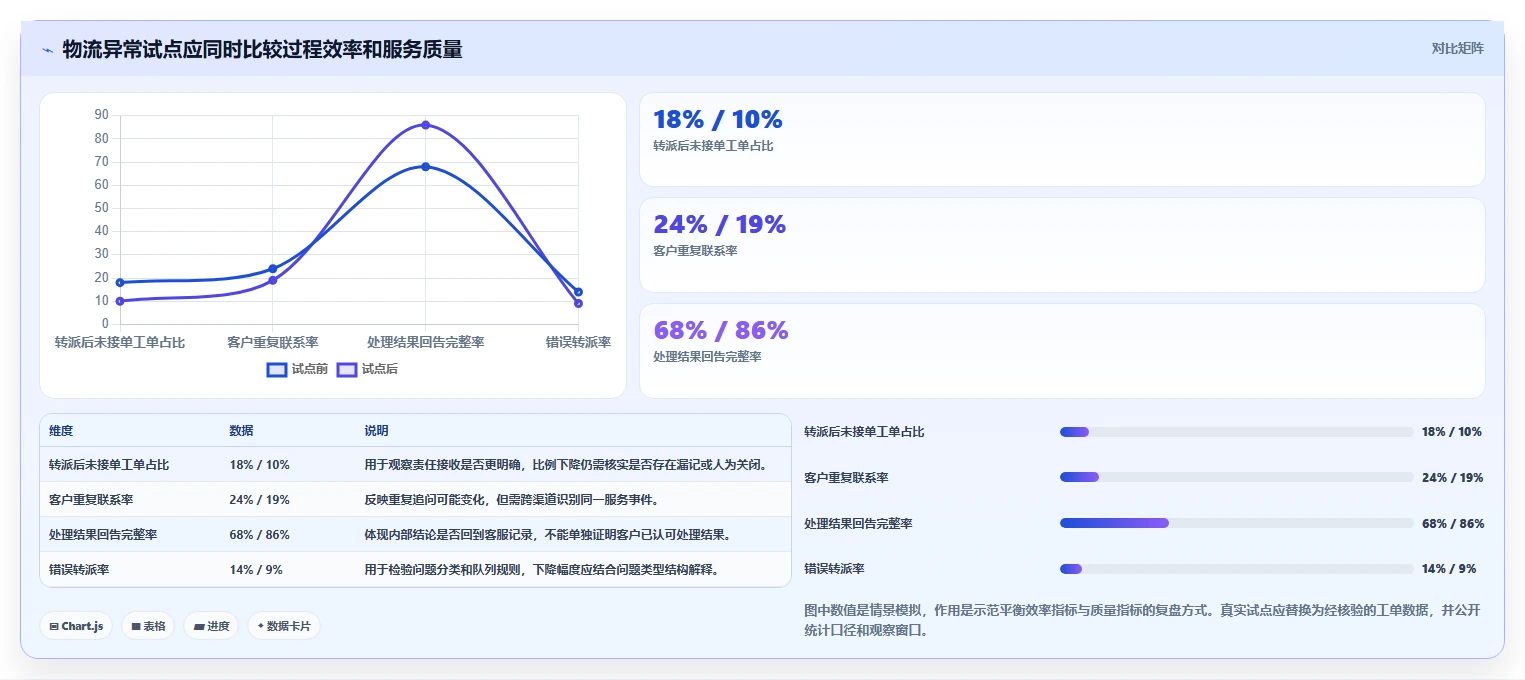Open the 68% / 86% data card
Viewport: 1525px width, 680px height.
[x=1062, y=351]
